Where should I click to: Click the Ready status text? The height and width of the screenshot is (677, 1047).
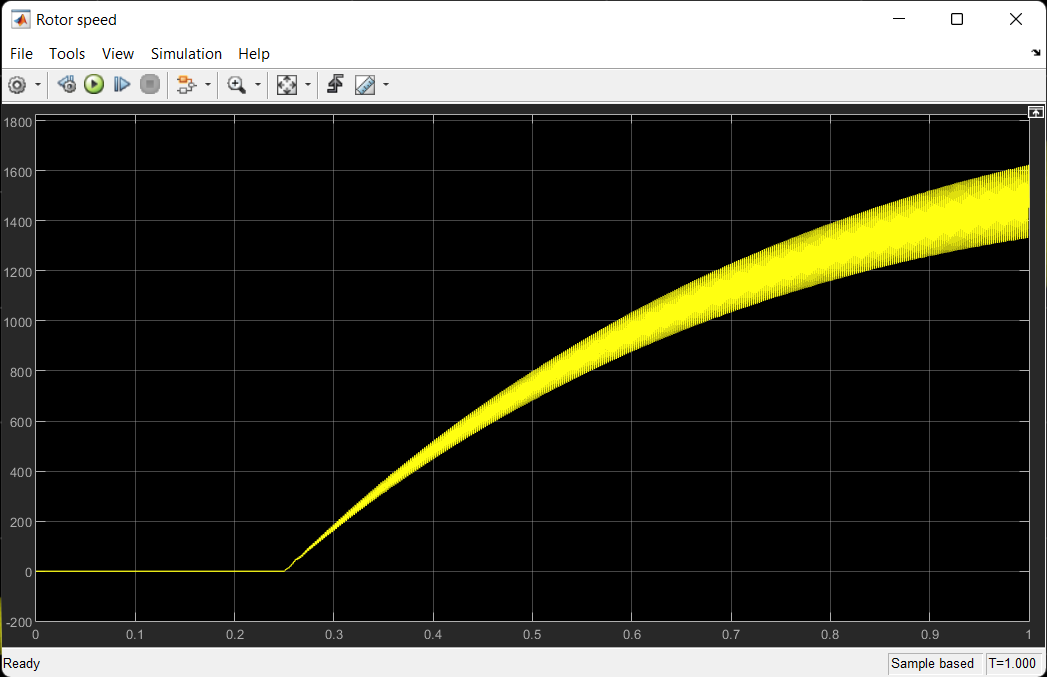tap(21, 664)
